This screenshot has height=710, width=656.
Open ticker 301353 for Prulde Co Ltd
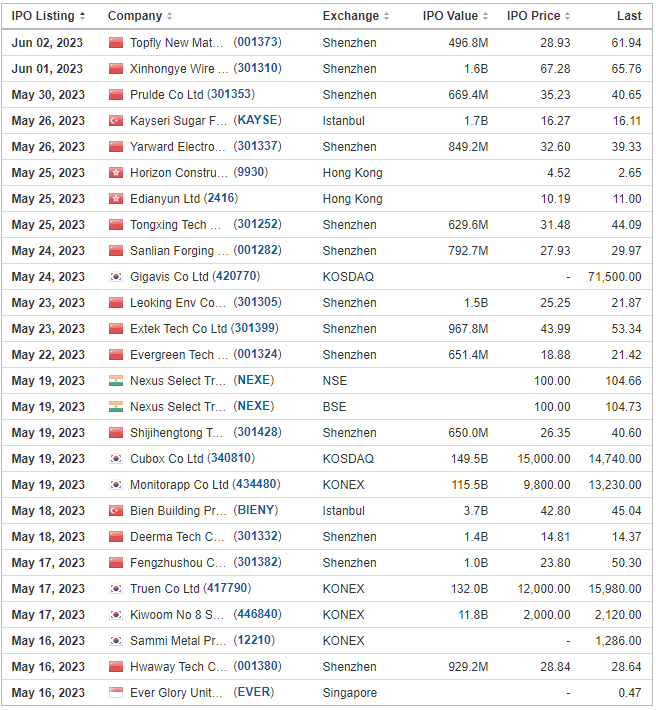point(231,95)
